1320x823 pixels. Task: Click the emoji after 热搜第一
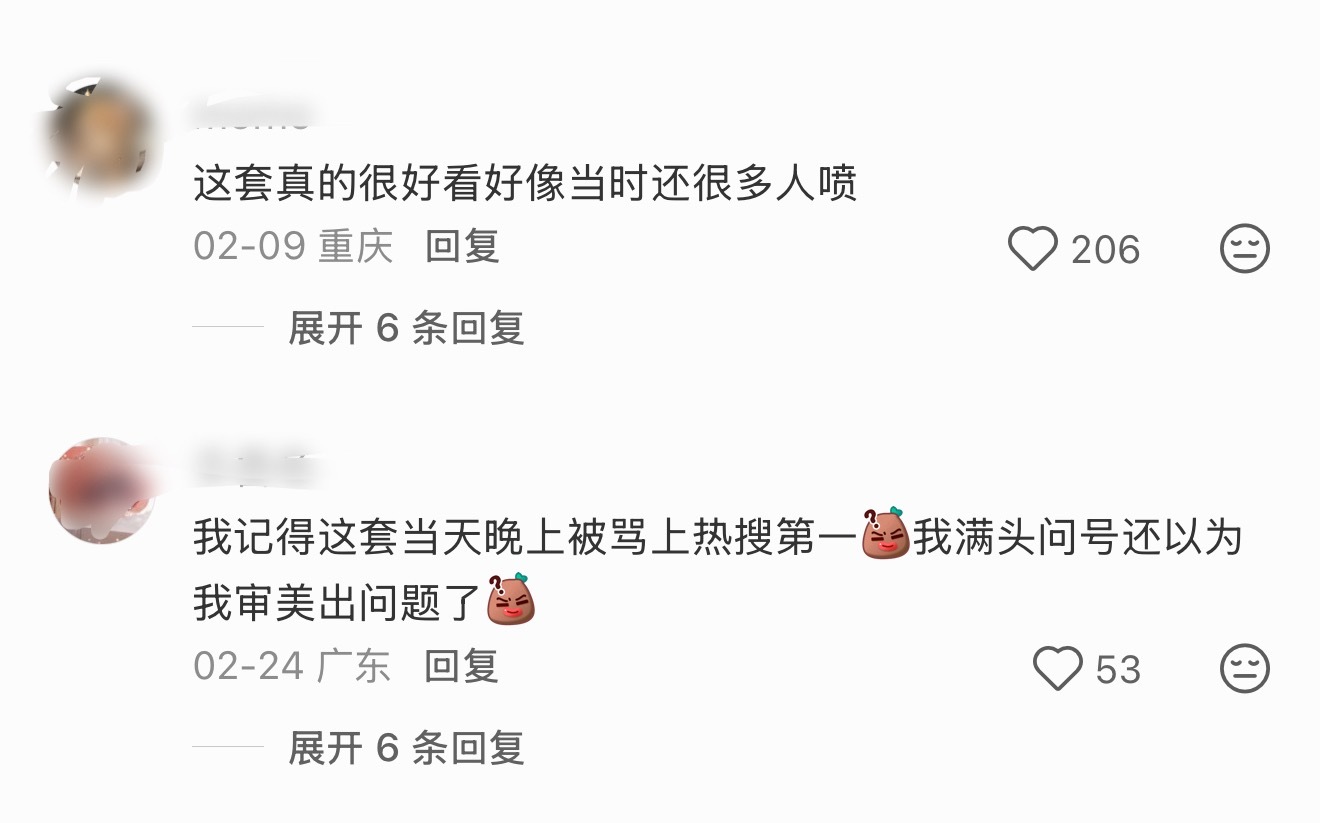pyautogui.click(x=885, y=535)
